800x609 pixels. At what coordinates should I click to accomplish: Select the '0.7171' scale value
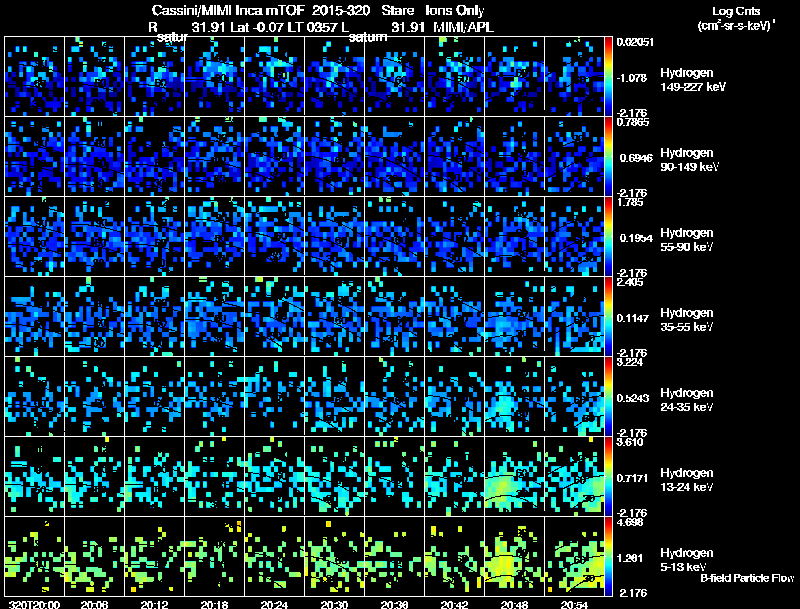pyautogui.click(x=633, y=478)
